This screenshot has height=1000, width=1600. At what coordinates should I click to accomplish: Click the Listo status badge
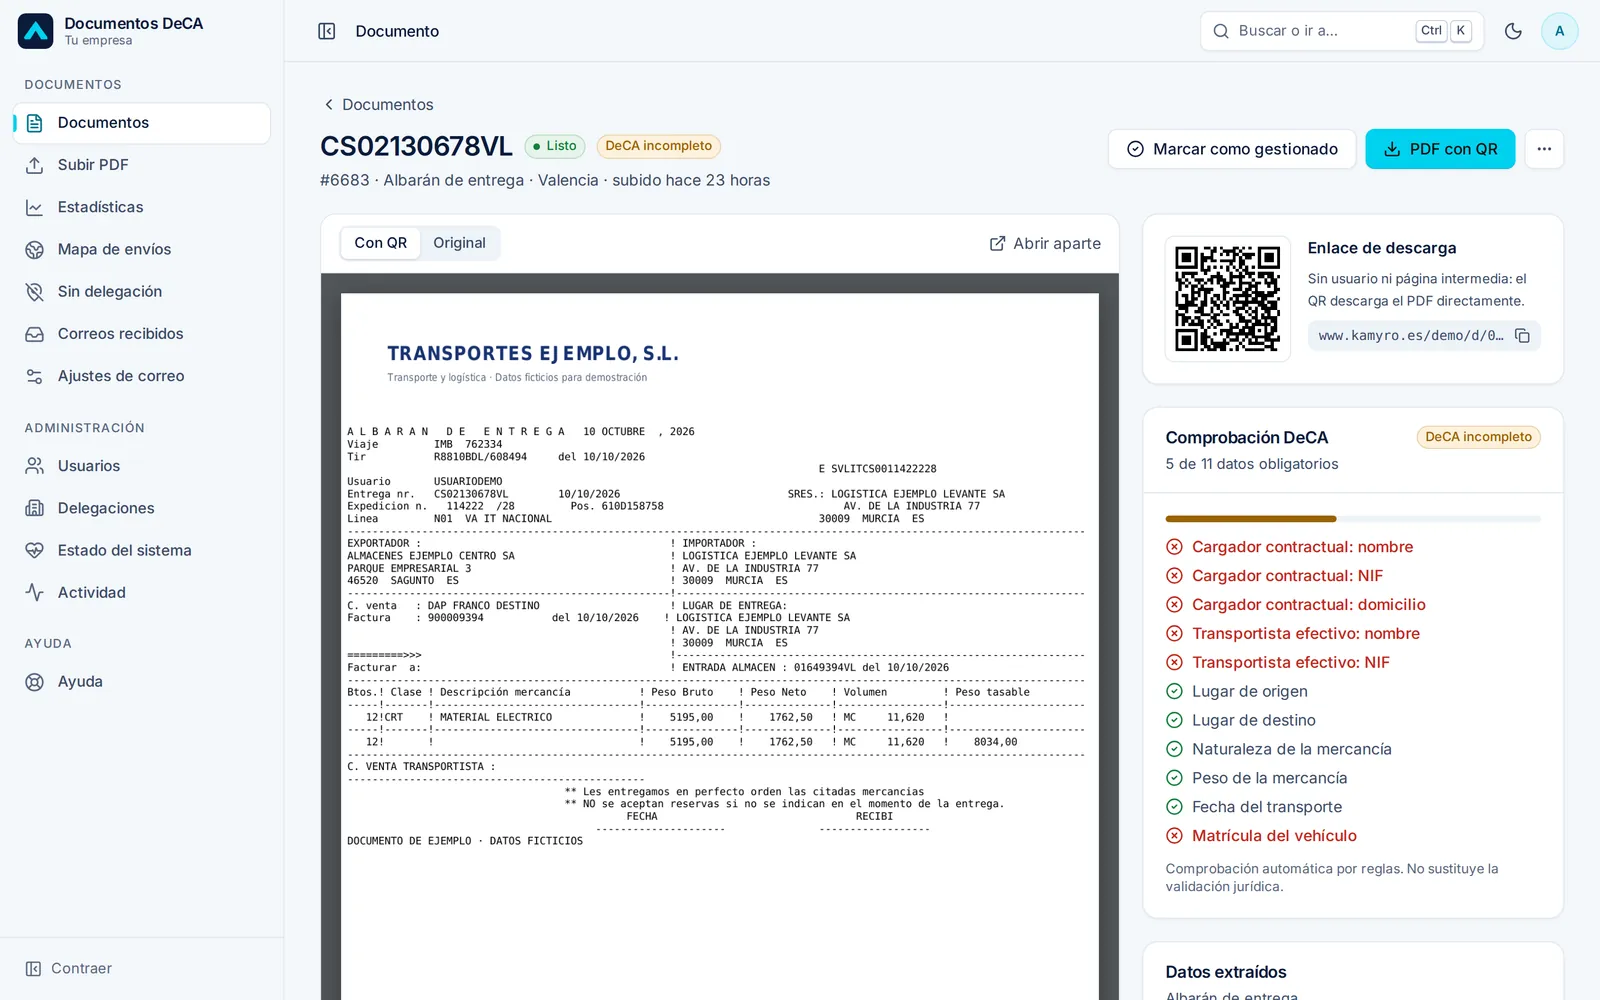(x=555, y=146)
